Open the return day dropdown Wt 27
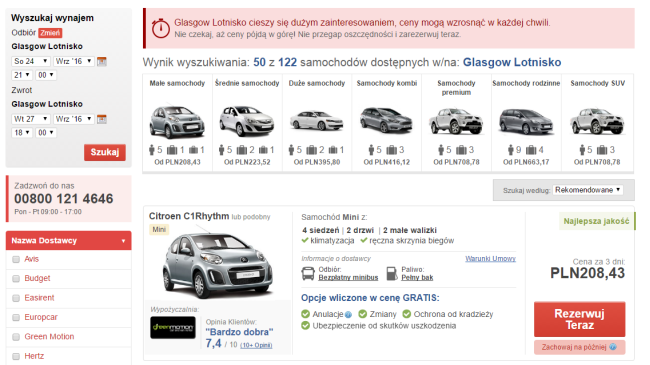The width and height of the screenshot is (650, 365). [x=31, y=119]
